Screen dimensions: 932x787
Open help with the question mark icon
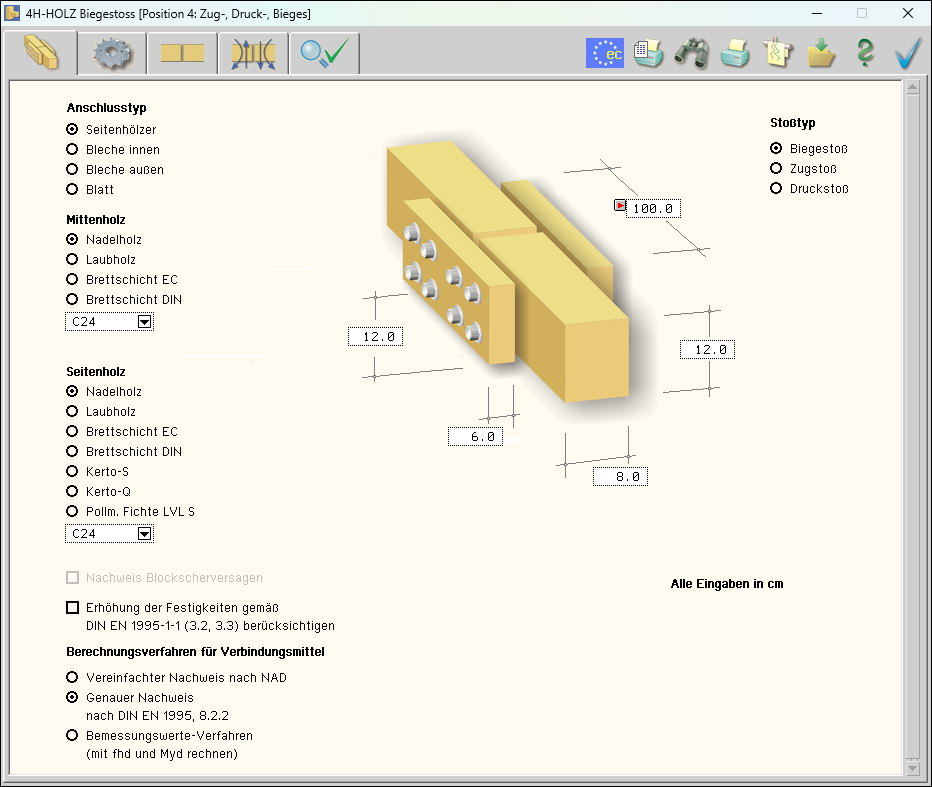[865, 53]
